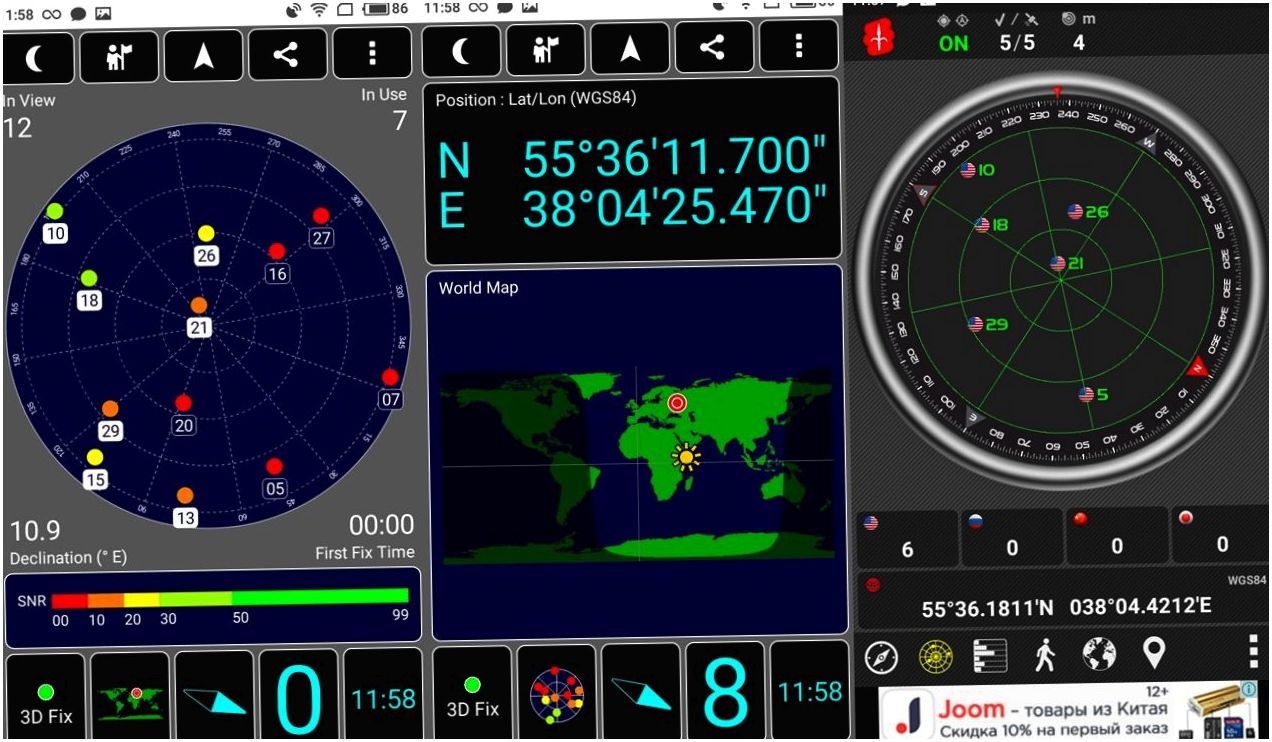Toggle night mode moon icon on left screen
The width and height of the screenshot is (1272, 742).
pyautogui.click(x=37, y=57)
